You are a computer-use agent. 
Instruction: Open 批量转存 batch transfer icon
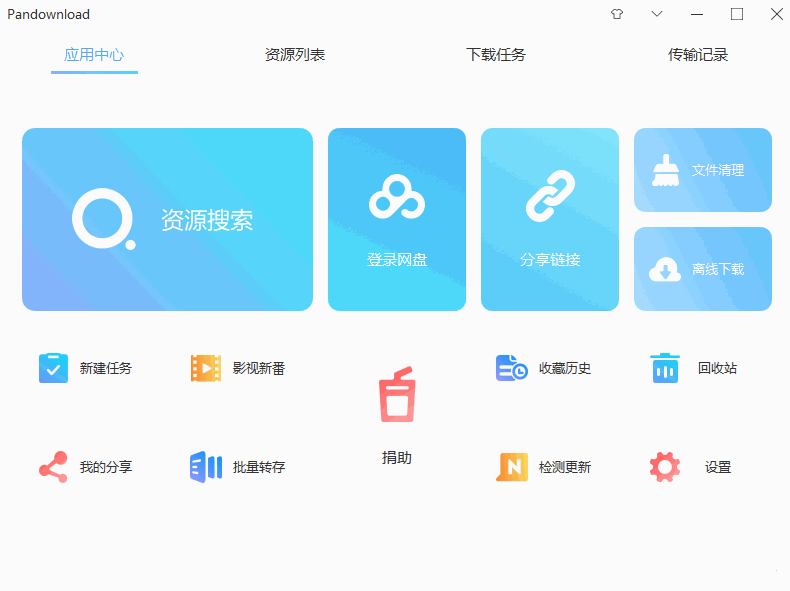point(206,467)
